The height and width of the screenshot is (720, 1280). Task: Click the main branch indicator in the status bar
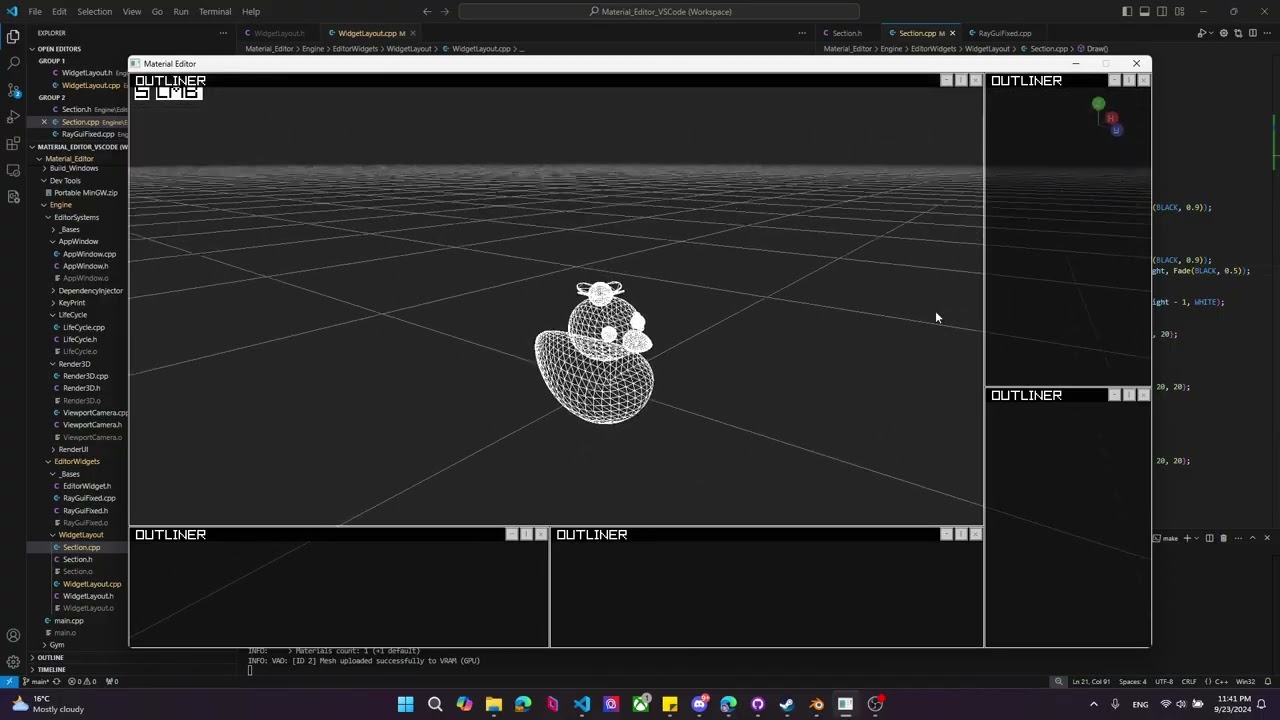coord(35,682)
